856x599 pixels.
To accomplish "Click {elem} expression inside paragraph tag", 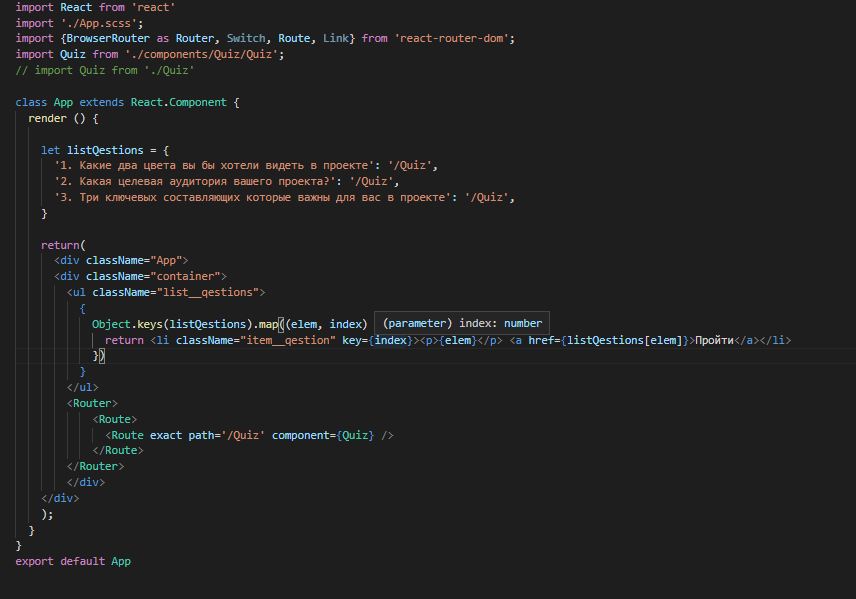I will tap(458, 340).
